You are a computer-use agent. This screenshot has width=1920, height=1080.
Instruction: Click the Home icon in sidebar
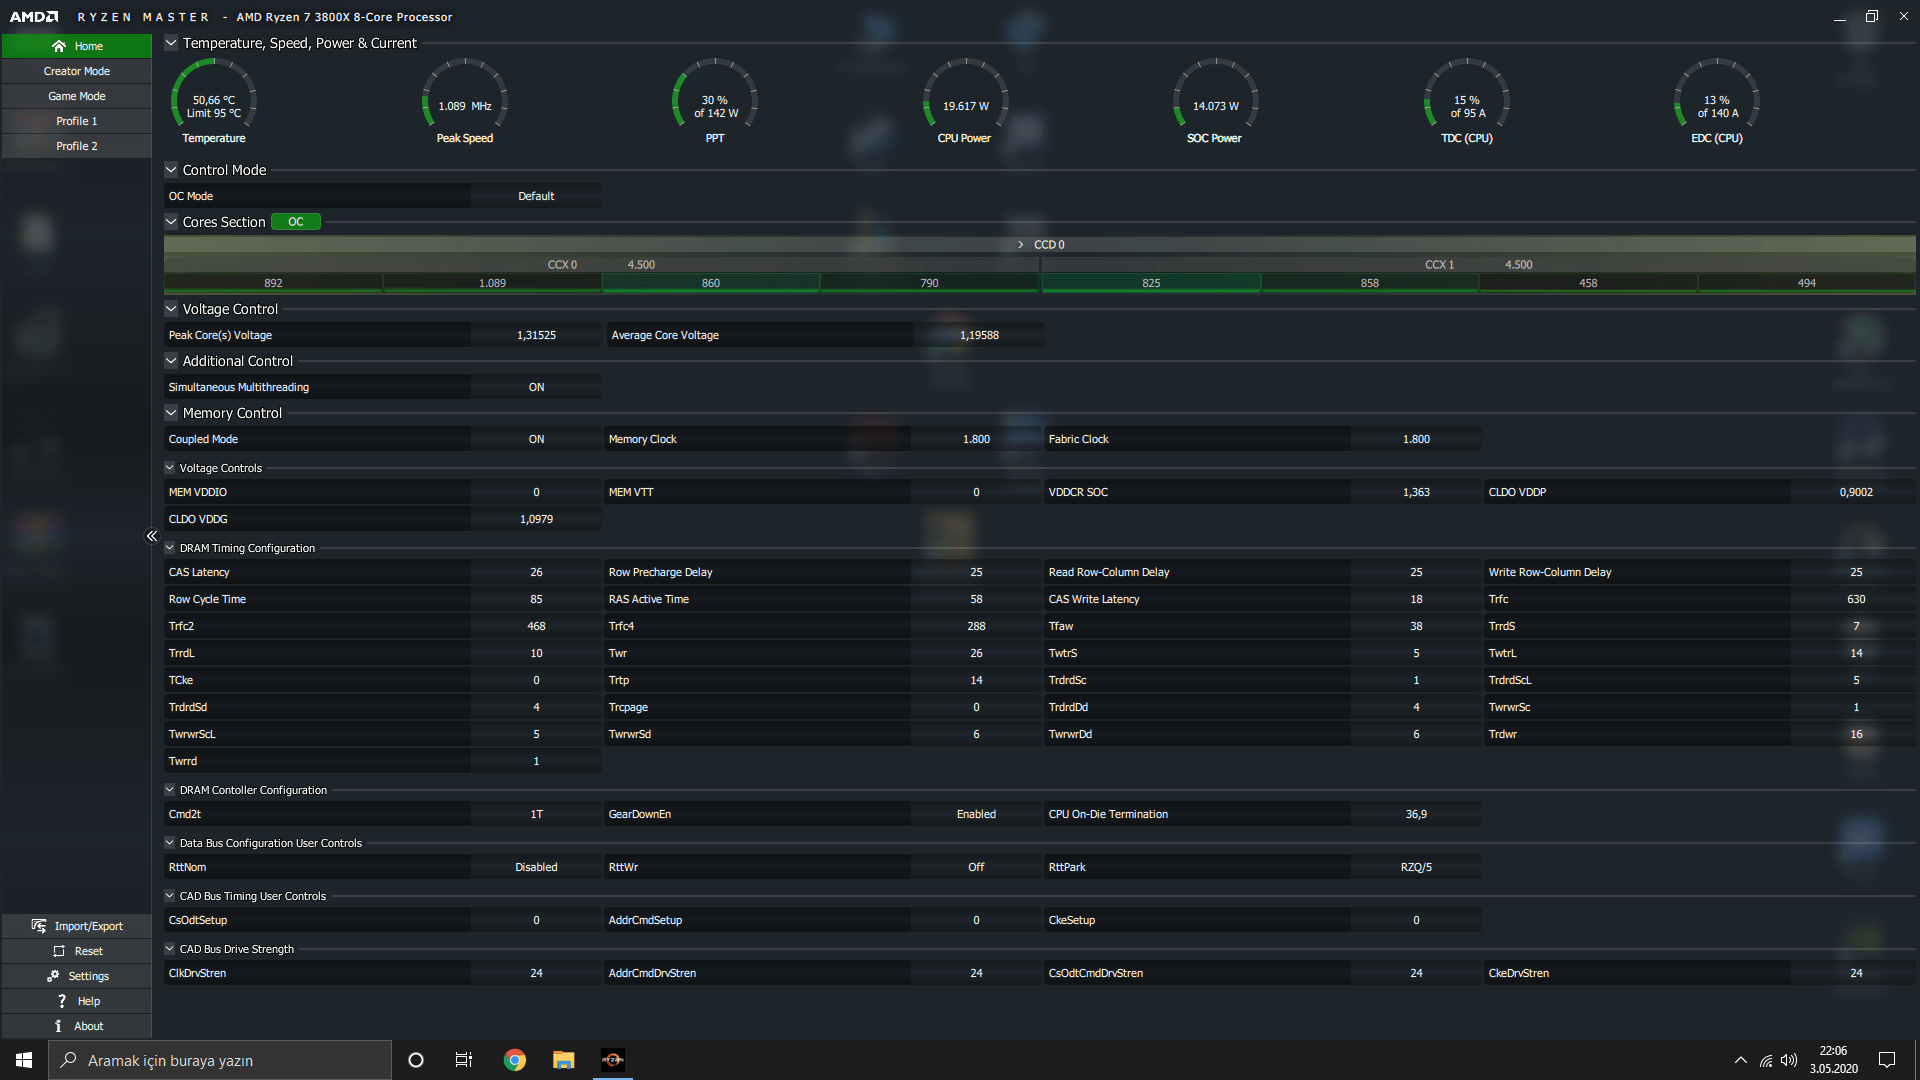(59, 46)
